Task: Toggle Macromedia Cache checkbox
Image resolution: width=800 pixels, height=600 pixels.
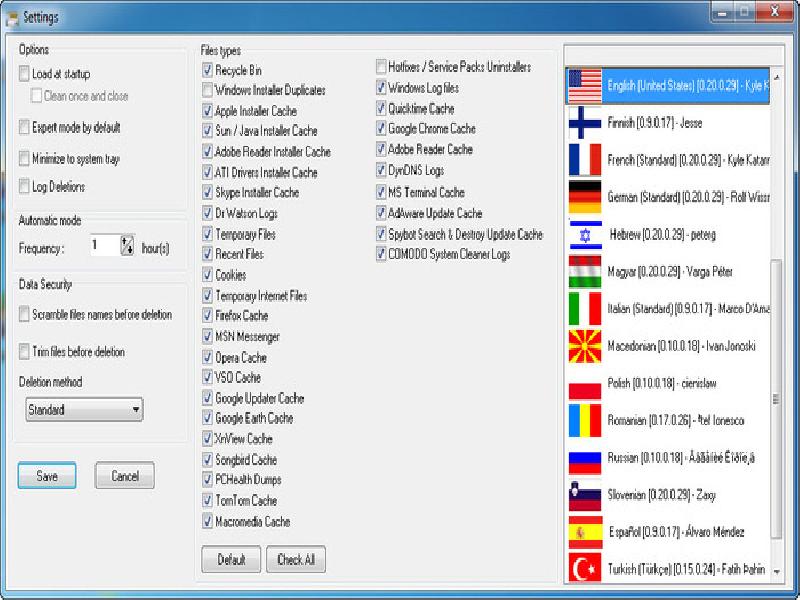Action: [207, 521]
